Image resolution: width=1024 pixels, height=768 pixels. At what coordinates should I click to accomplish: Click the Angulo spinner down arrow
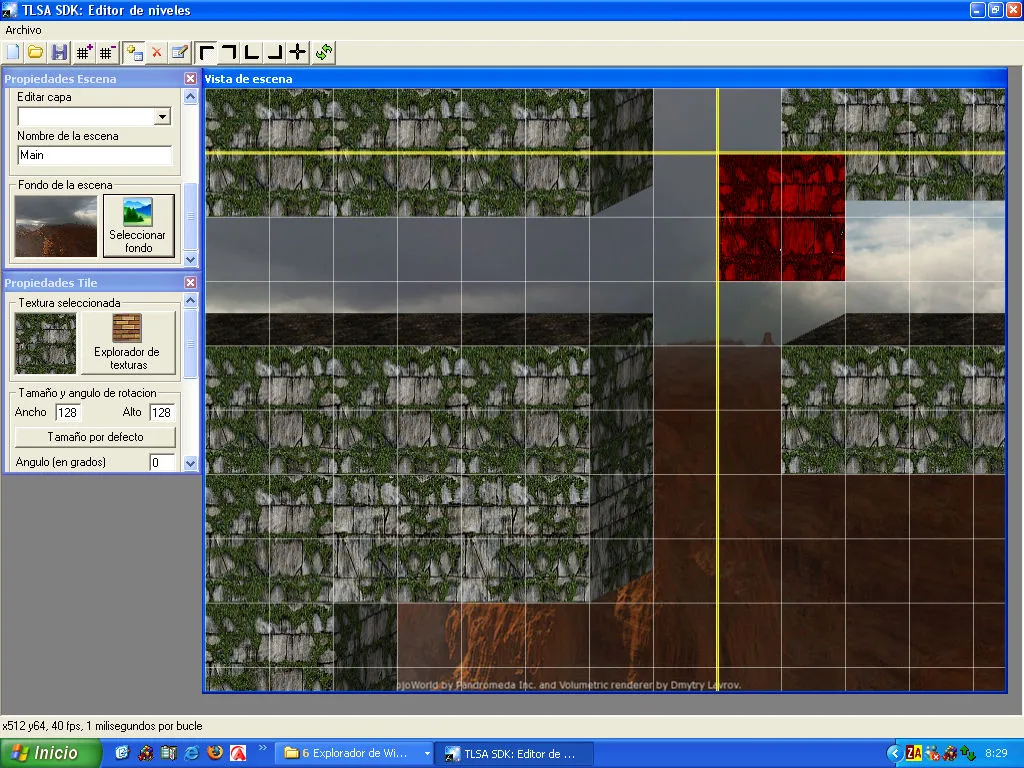(188, 463)
